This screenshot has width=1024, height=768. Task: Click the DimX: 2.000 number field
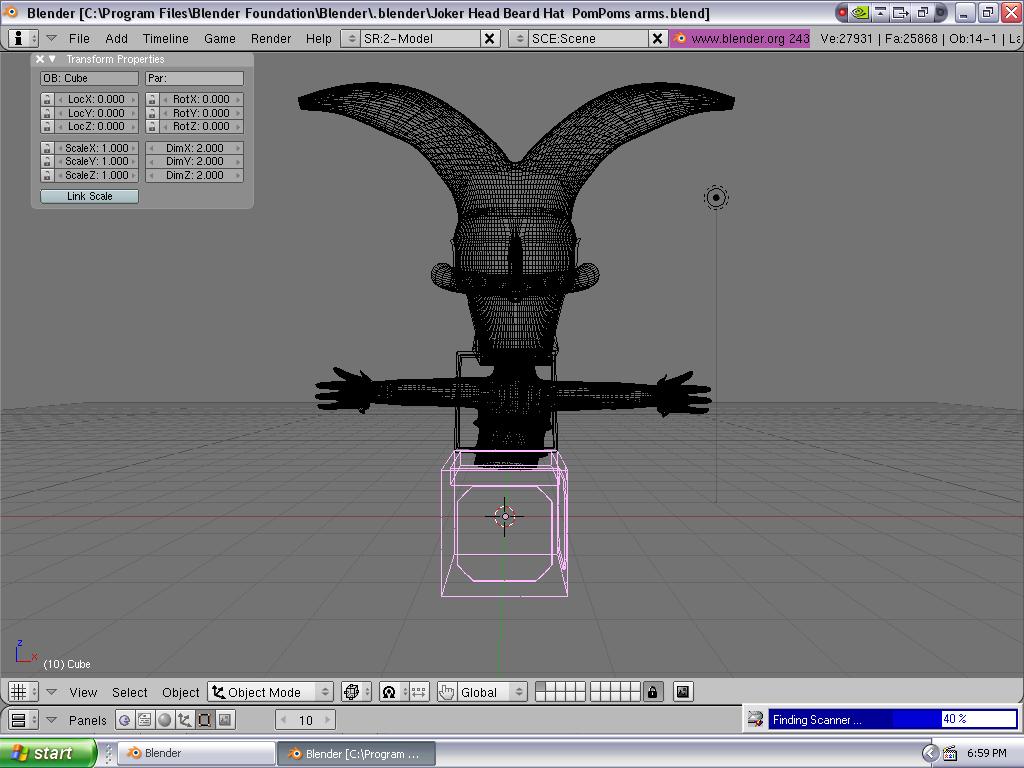(195, 148)
